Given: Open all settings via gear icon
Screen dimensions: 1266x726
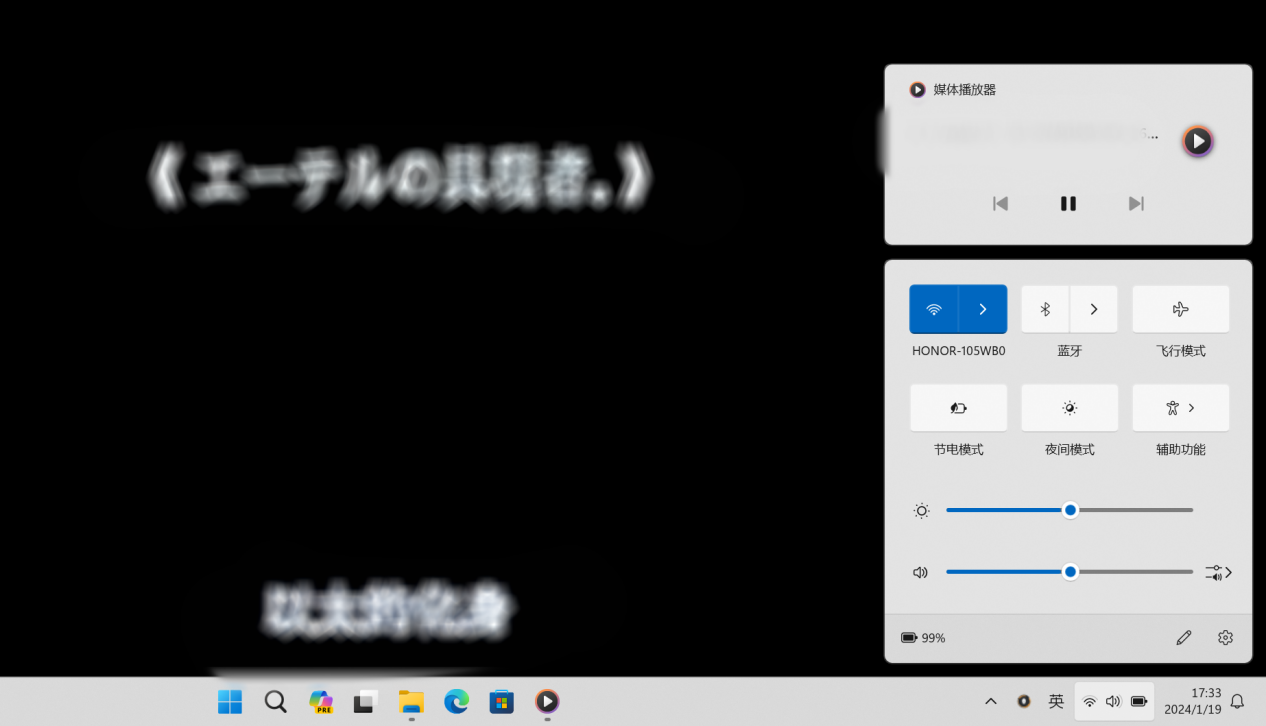Looking at the screenshot, I should click(x=1225, y=638).
